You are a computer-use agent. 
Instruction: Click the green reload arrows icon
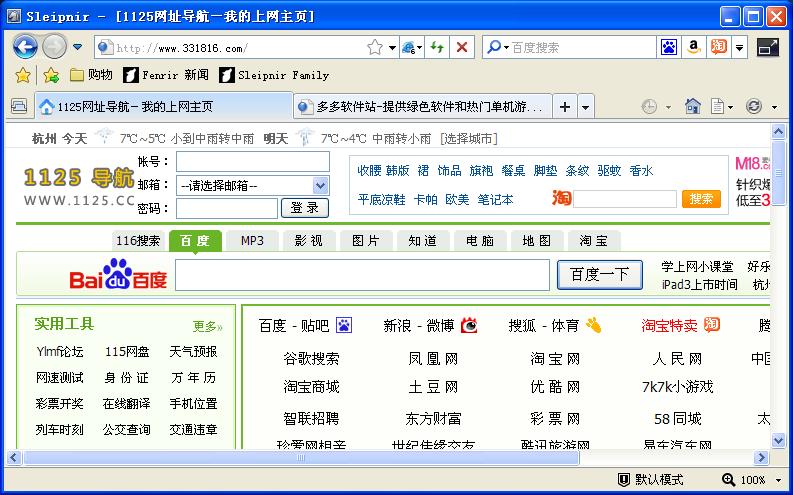tap(437, 48)
